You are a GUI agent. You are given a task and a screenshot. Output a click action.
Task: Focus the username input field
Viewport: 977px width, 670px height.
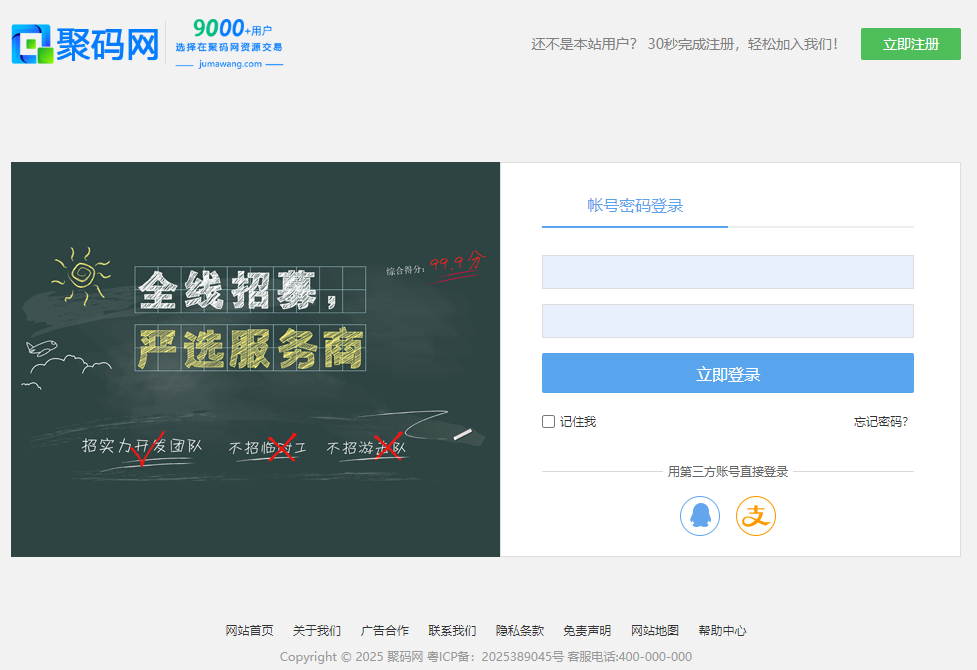click(x=727, y=272)
